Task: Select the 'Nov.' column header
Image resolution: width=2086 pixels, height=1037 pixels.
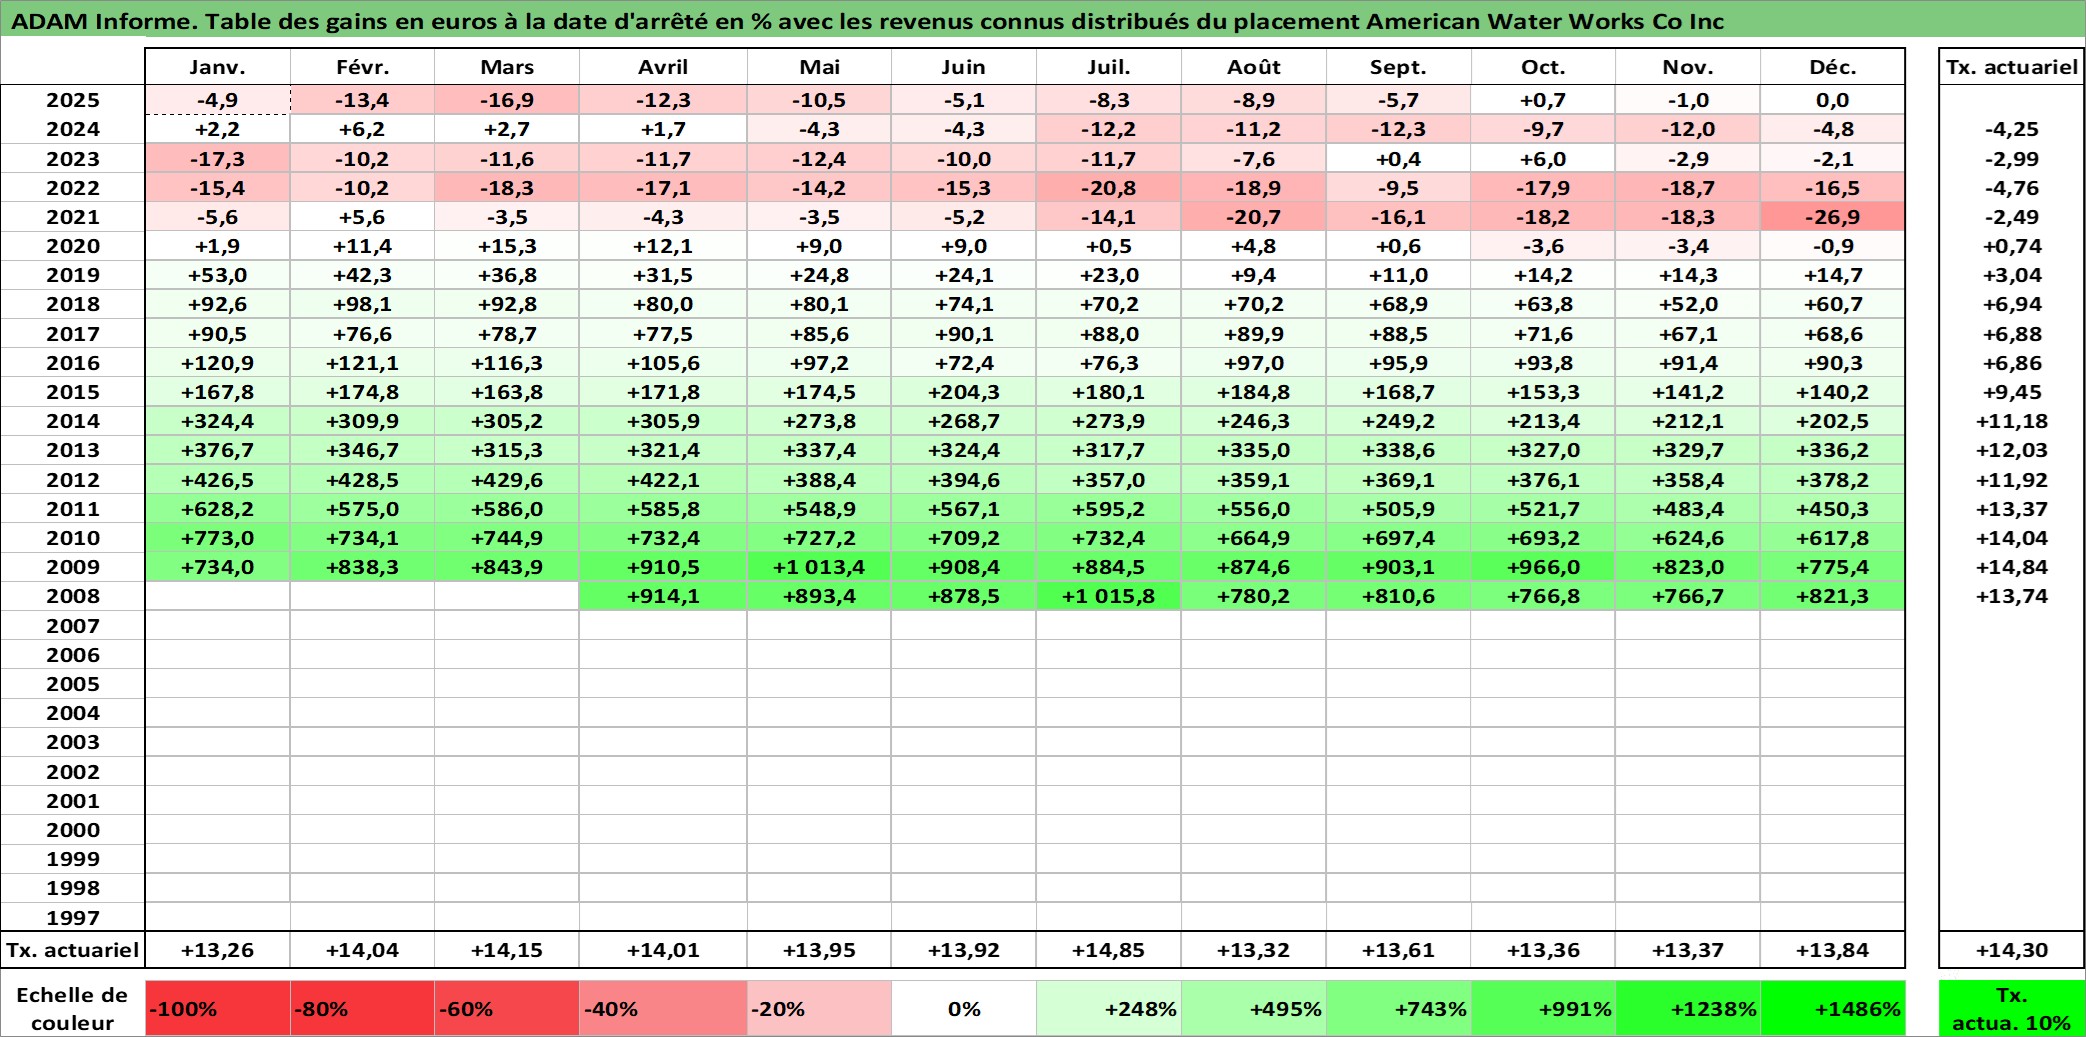Action: click(1688, 67)
